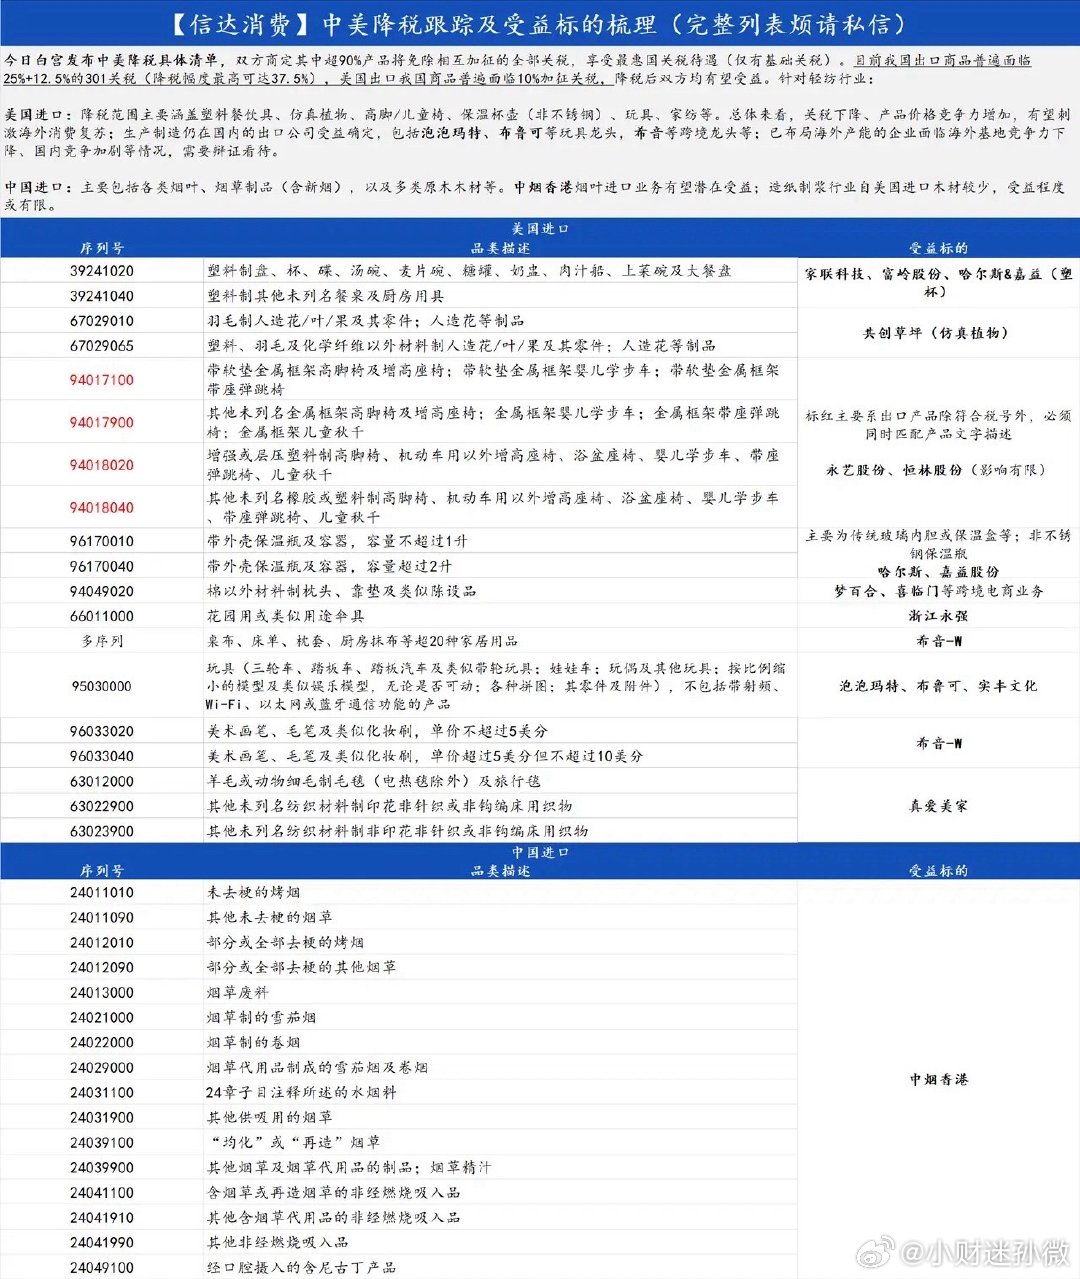Click tariff code 24029000
The image size is (1080, 1279).
102,1068
